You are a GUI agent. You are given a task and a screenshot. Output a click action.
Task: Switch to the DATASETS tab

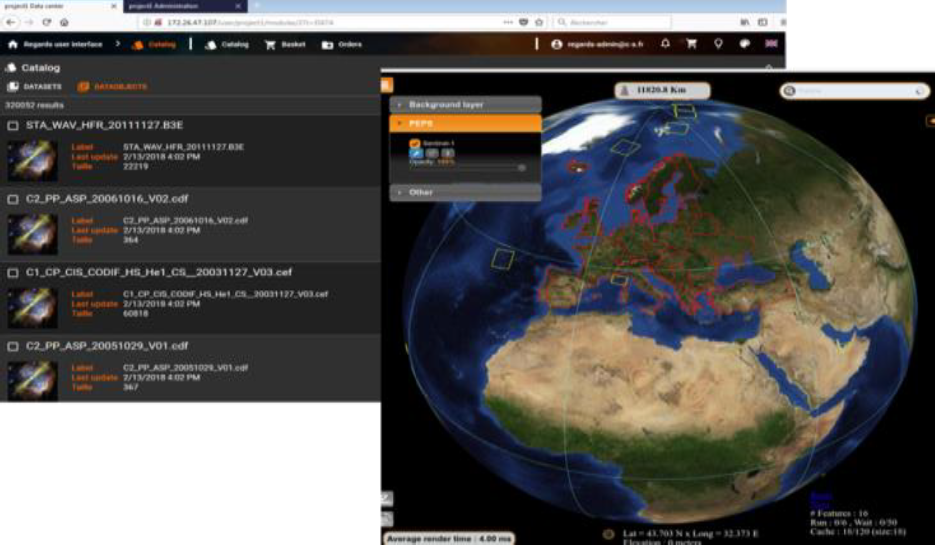[35, 87]
